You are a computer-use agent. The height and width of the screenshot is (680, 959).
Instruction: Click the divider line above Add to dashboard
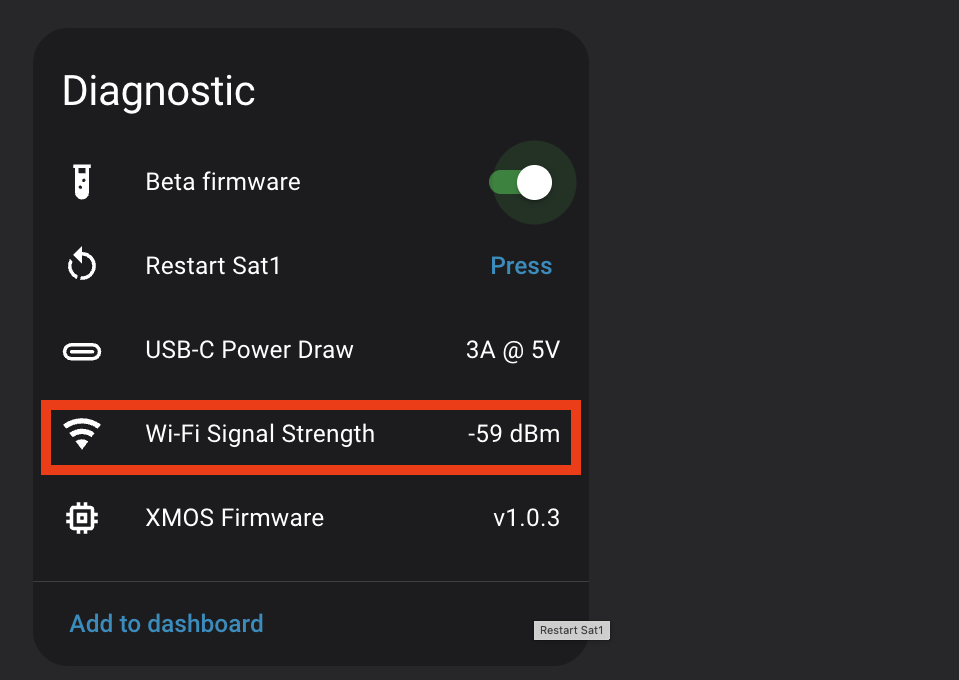[x=310, y=581]
